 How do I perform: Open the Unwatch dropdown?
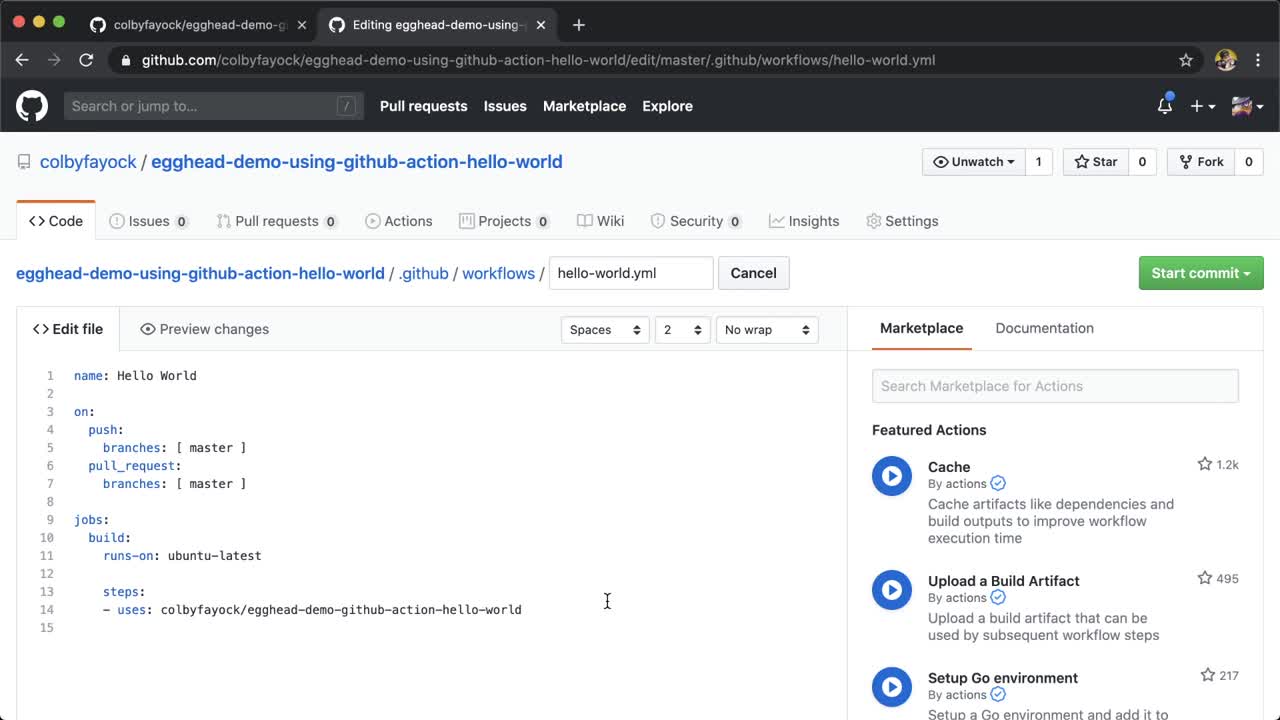[973, 162]
